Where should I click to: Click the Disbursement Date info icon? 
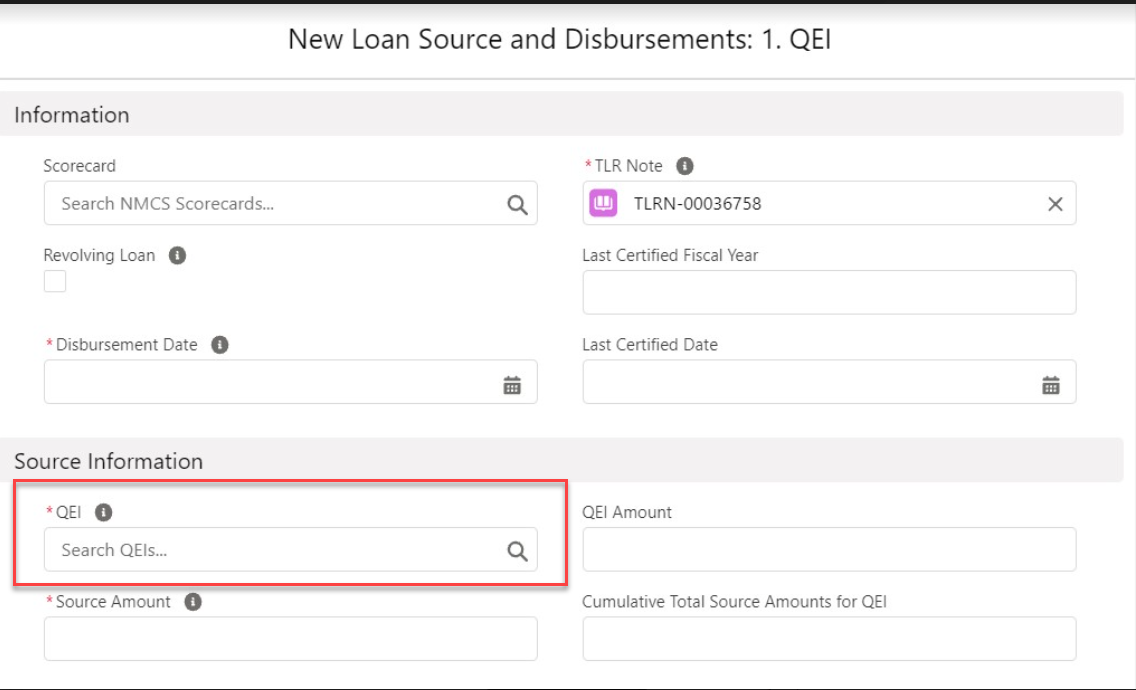click(x=220, y=345)
